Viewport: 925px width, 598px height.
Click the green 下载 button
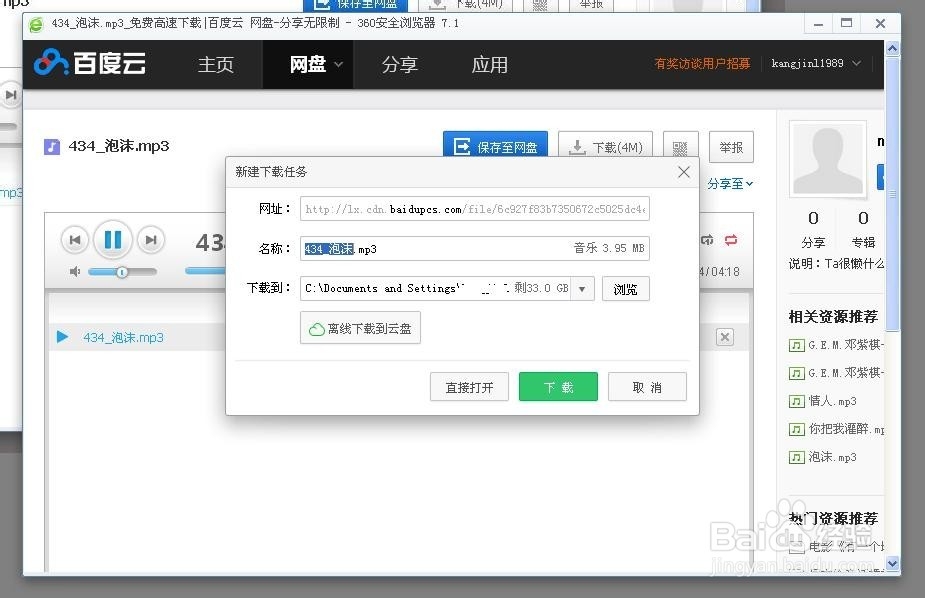click(x=558, y=387)
